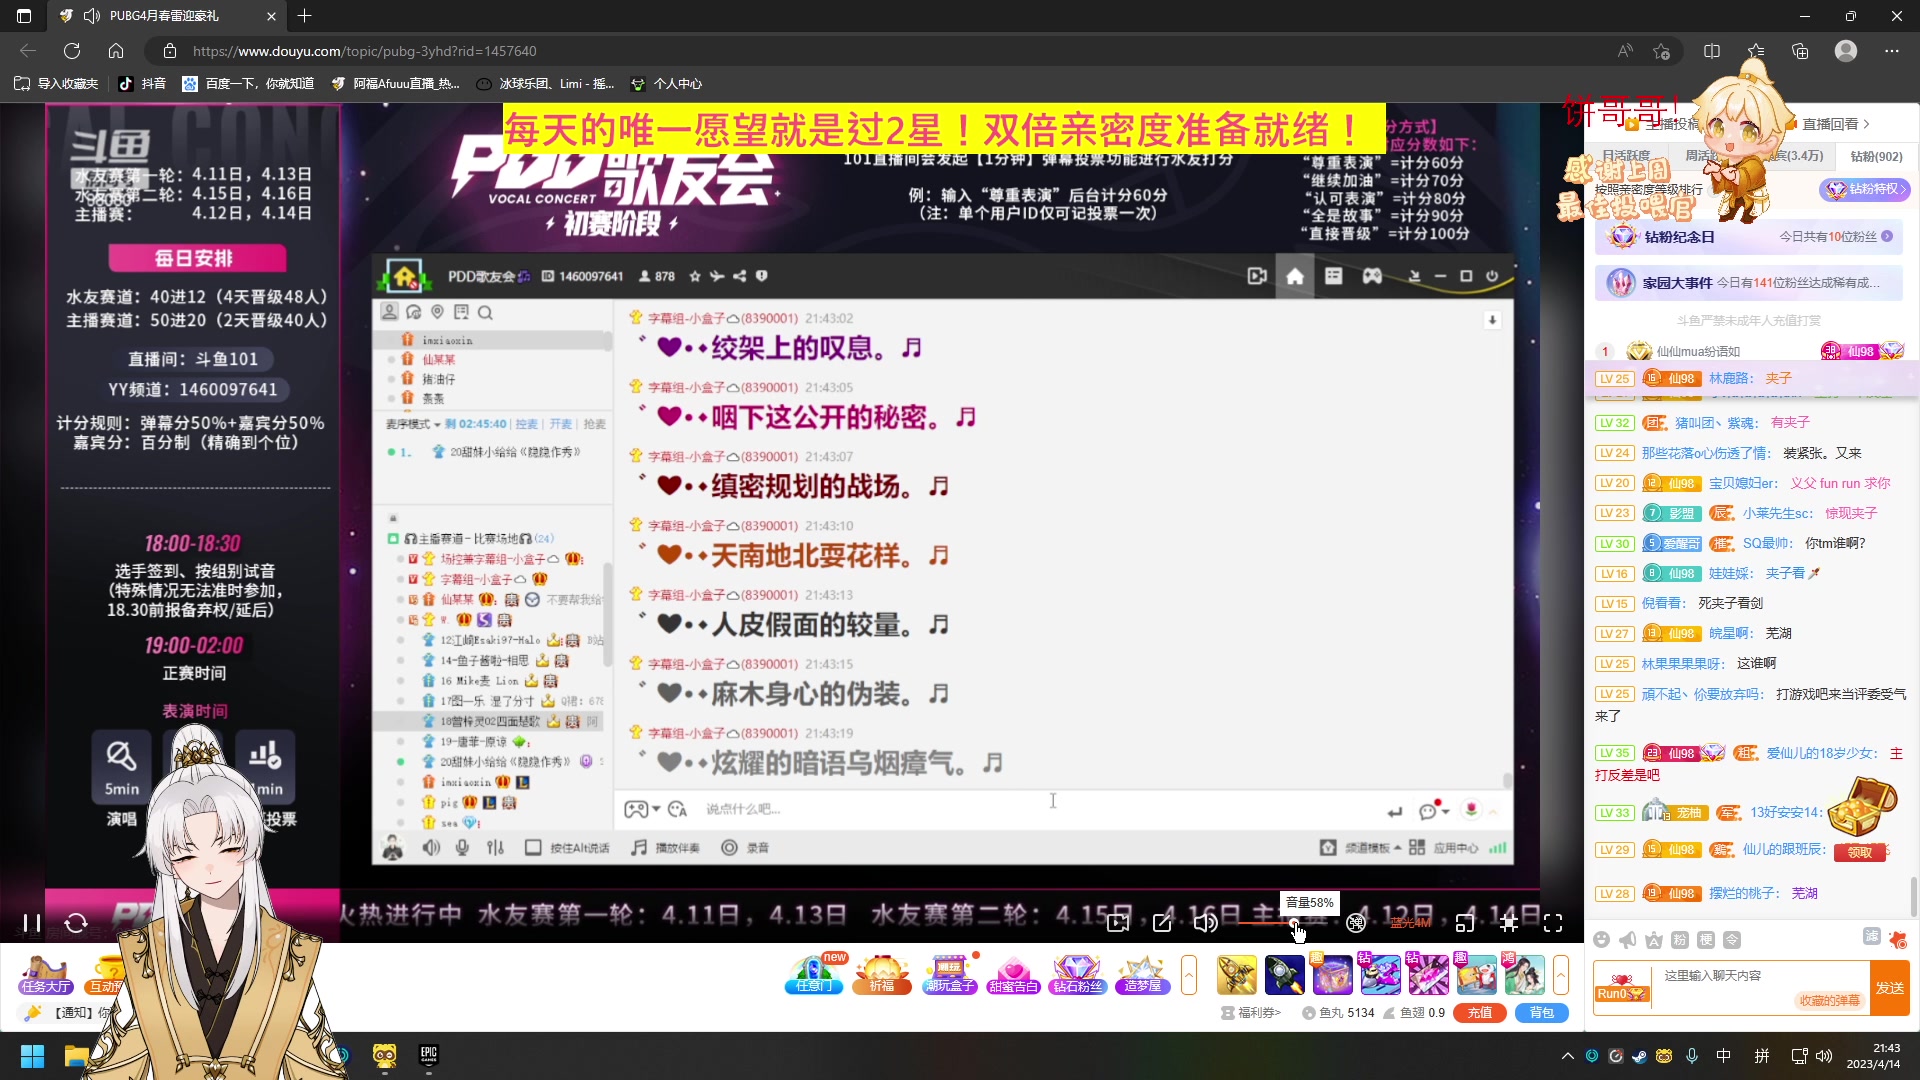Expand the activity icons list arrow
The width and height of the screenshot is (1920, 1080).
(1189, 975)
